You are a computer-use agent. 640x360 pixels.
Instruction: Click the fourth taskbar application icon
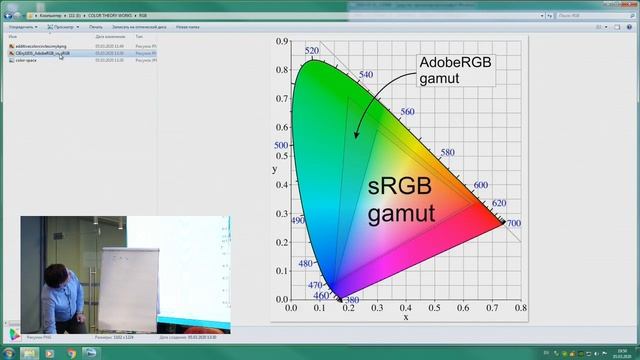90,353
